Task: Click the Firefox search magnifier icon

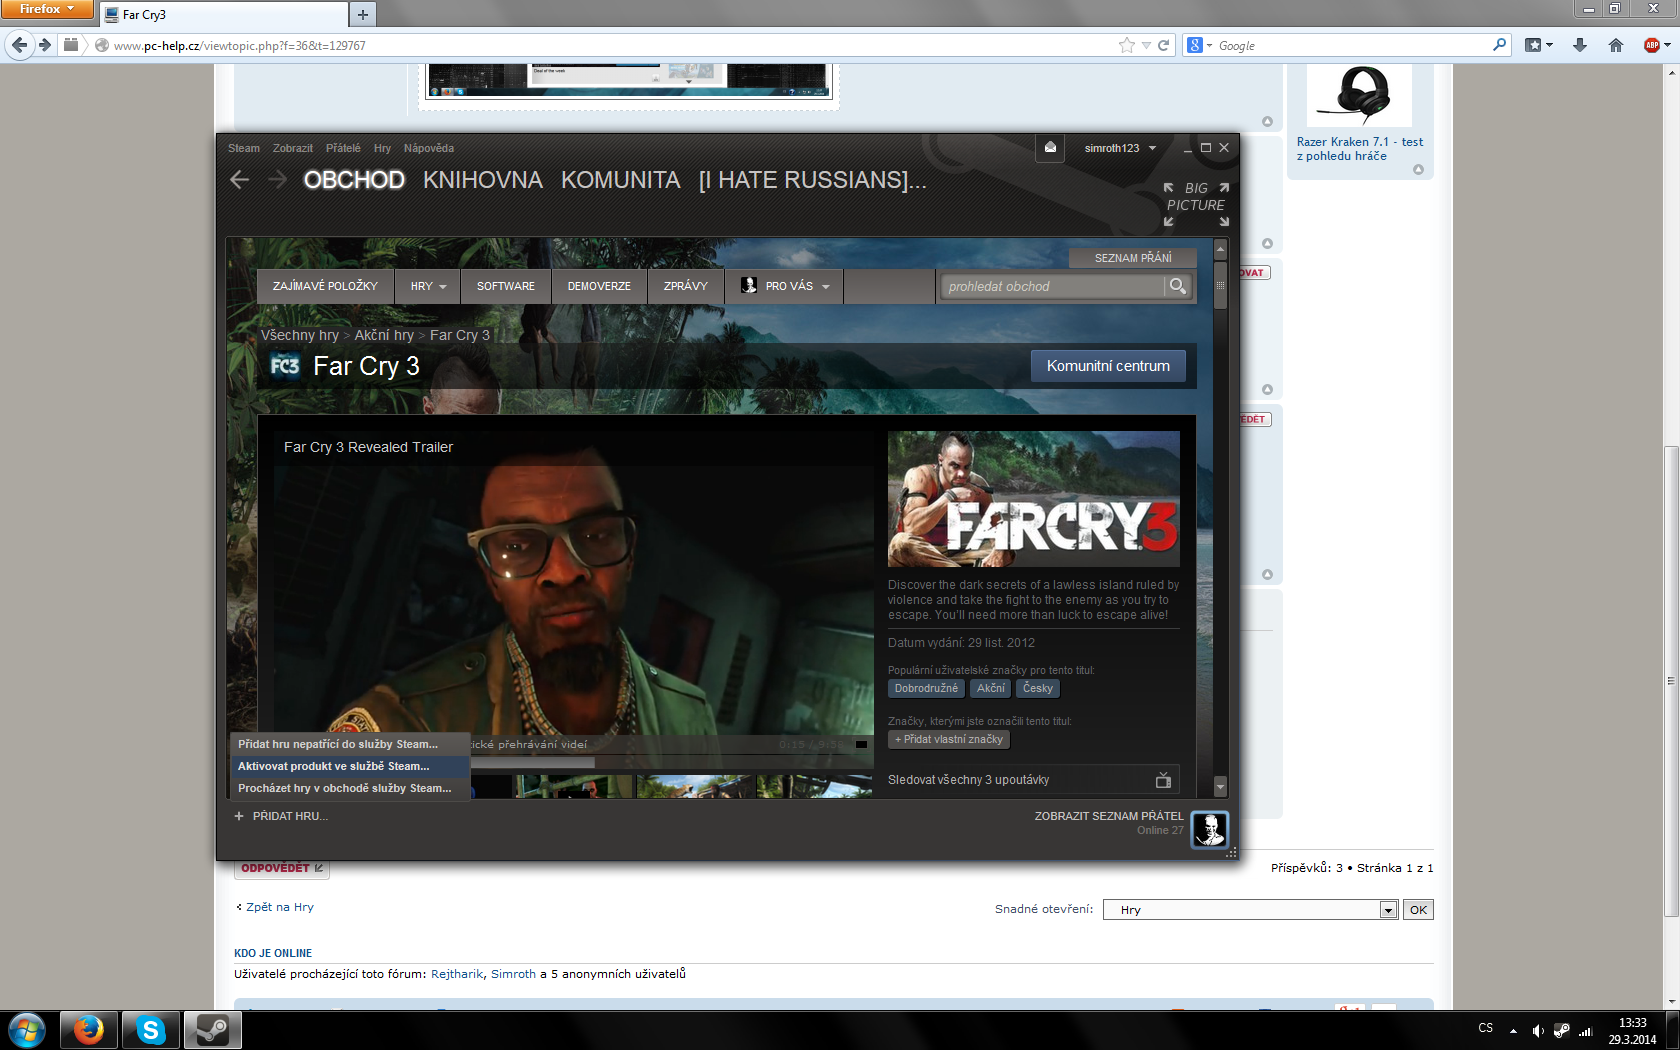Action: pyautogui.click(x=1499, y=45)
